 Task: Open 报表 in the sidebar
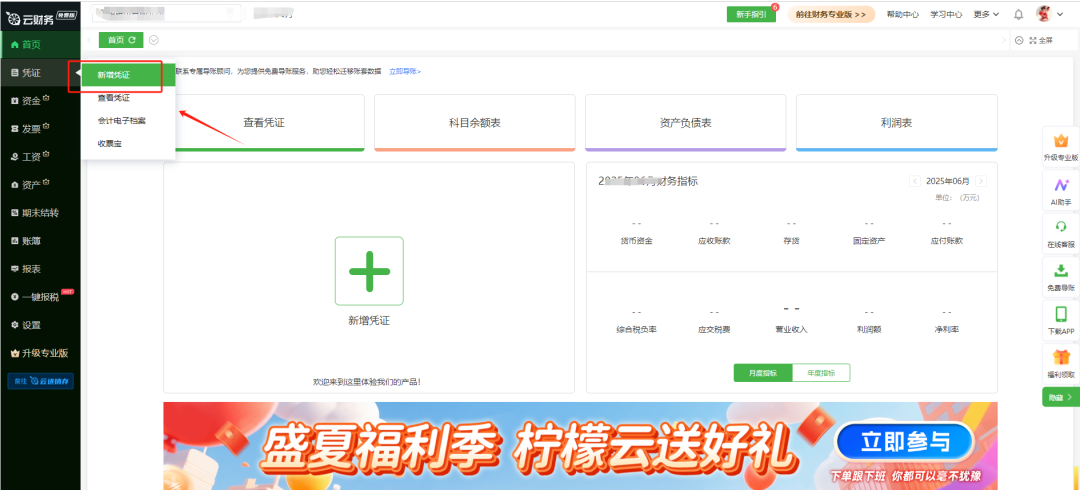(40, 269)
